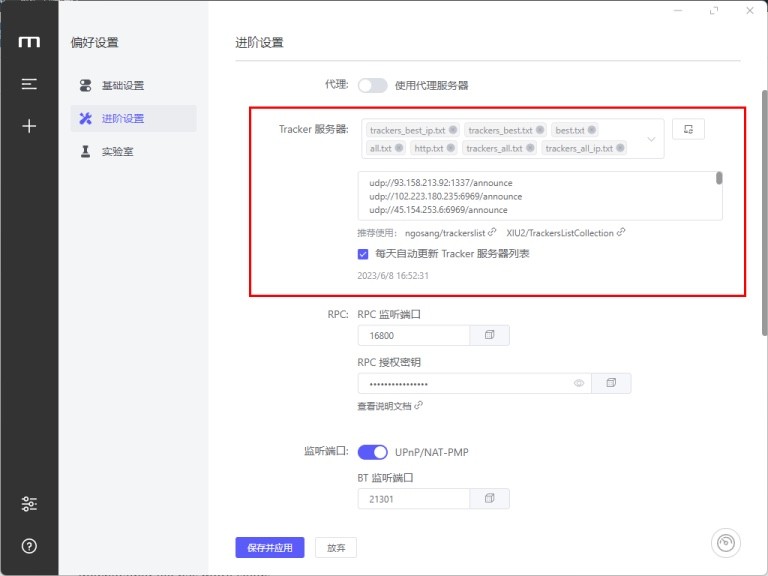Expand the Tracker source dropdown arrow

pyautogui.click(x=651, y=139)
